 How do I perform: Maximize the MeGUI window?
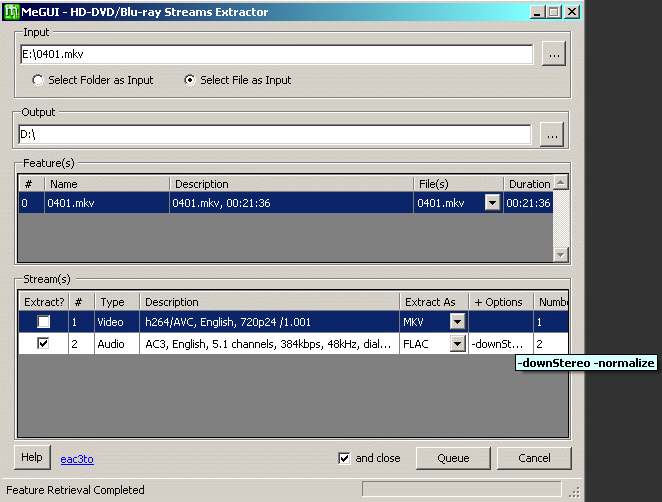[x=553, y=12]
